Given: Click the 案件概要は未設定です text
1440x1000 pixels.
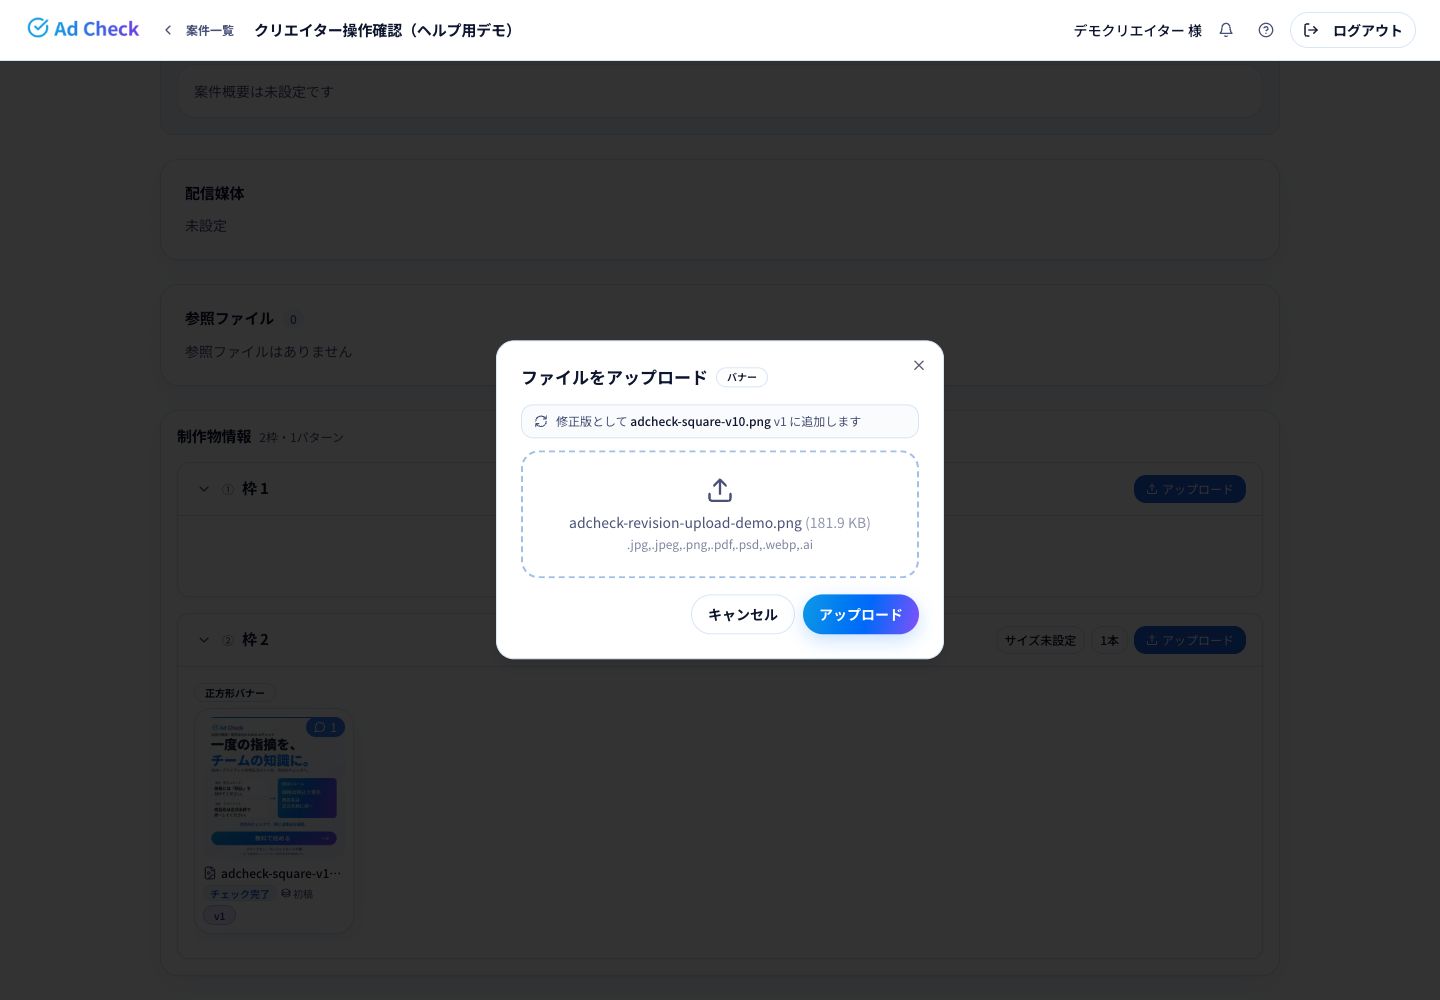Looking at the screenshot, I should click(264, 91).
